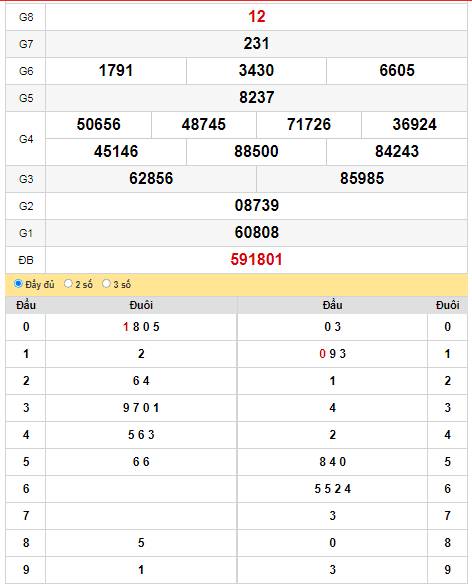Click the G4 number 50656
This screenshot has width=472, height=588.
(99, 125)
